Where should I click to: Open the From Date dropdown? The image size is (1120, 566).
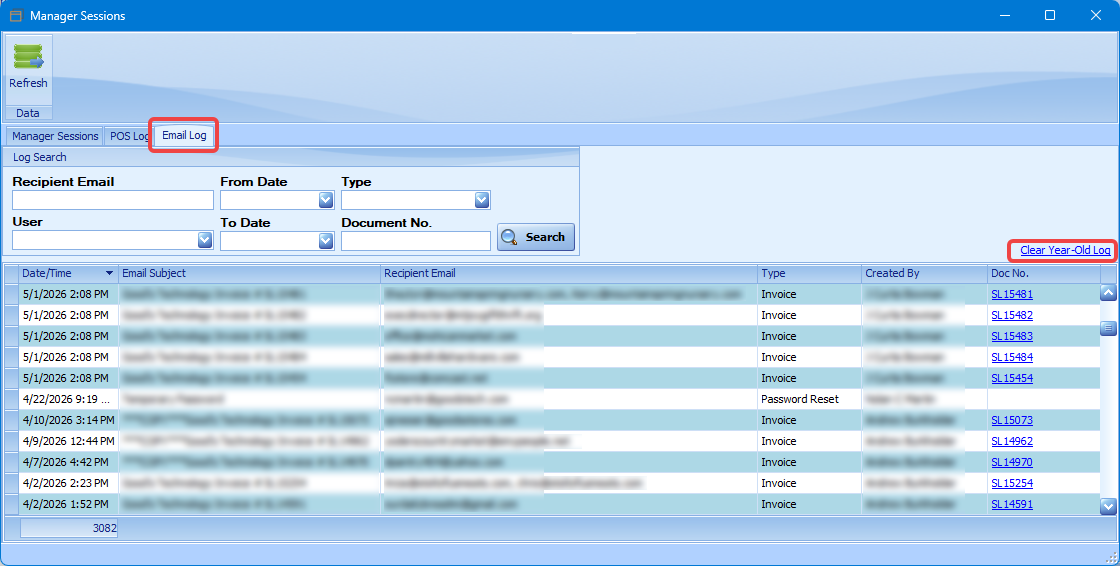[x=326, y=200]
